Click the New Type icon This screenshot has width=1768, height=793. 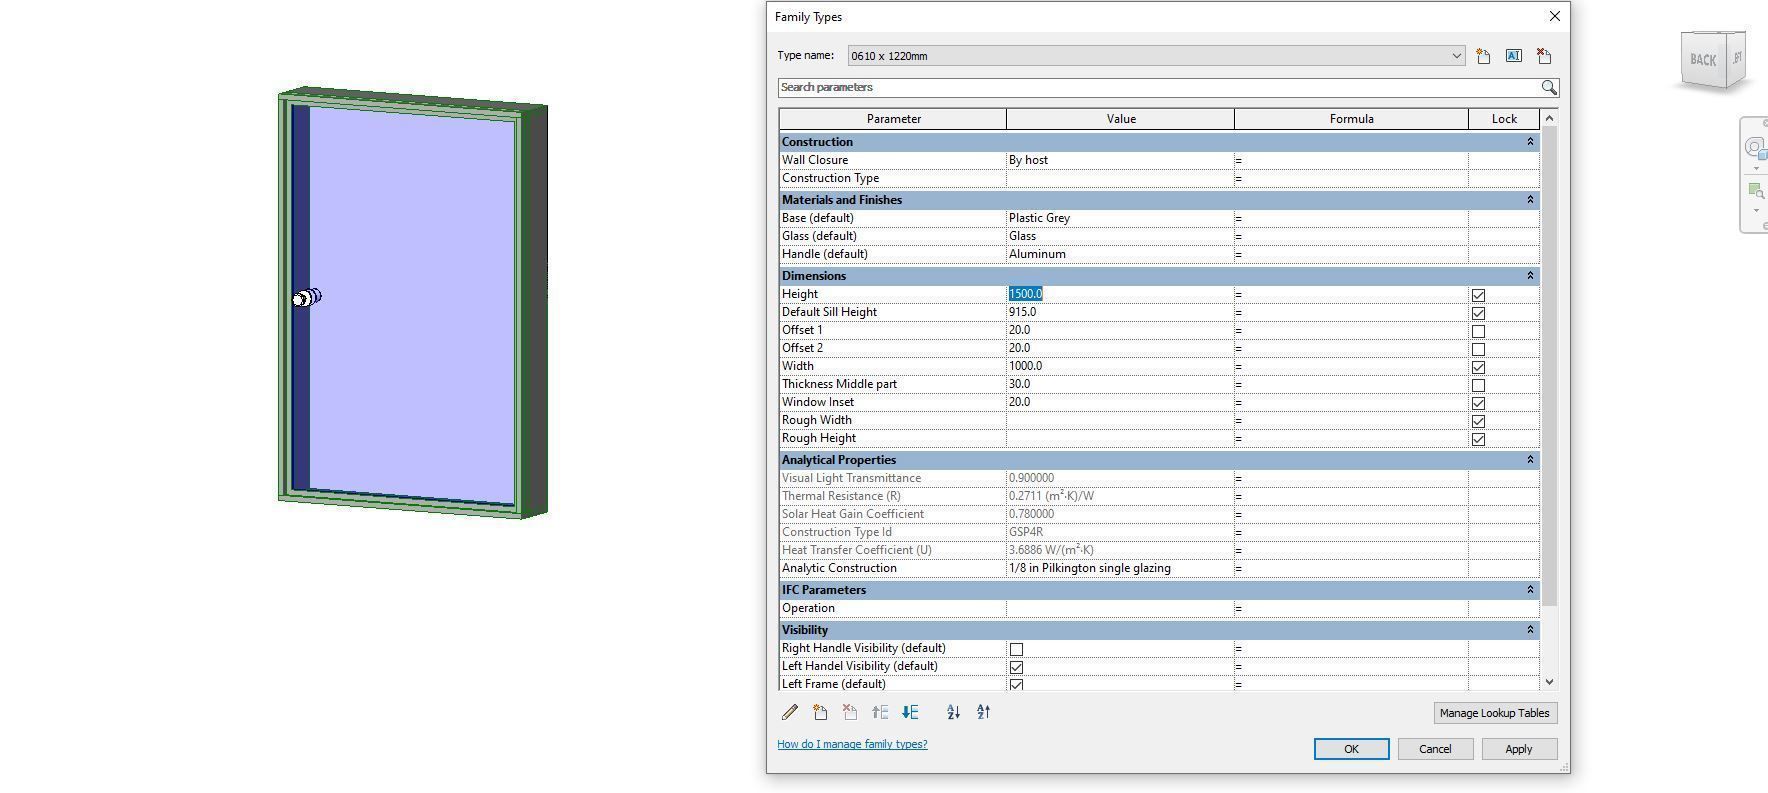click(1483, 56)
